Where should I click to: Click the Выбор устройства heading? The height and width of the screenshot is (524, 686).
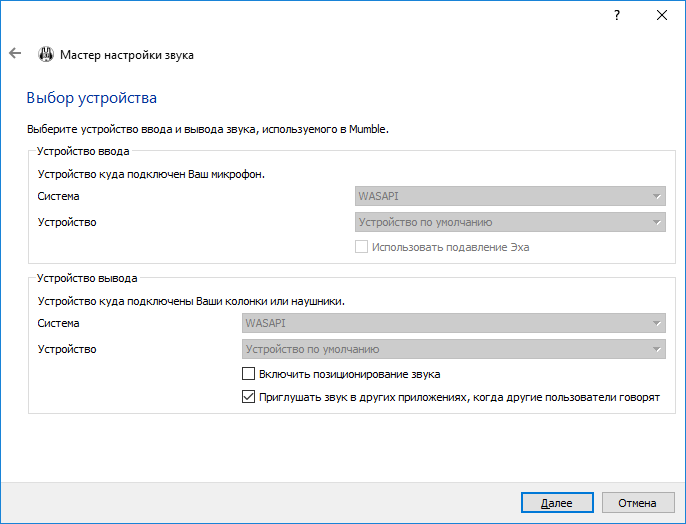(91, 98)
